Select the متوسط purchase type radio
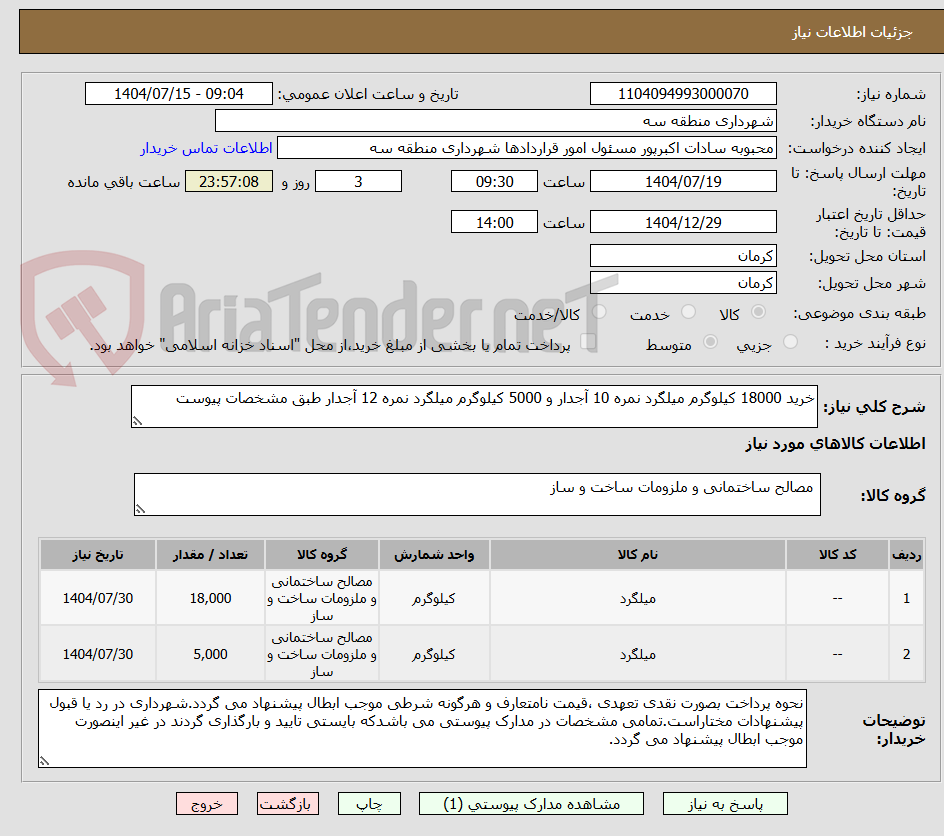This screenshot has width=944, height=836. (710, 342)
